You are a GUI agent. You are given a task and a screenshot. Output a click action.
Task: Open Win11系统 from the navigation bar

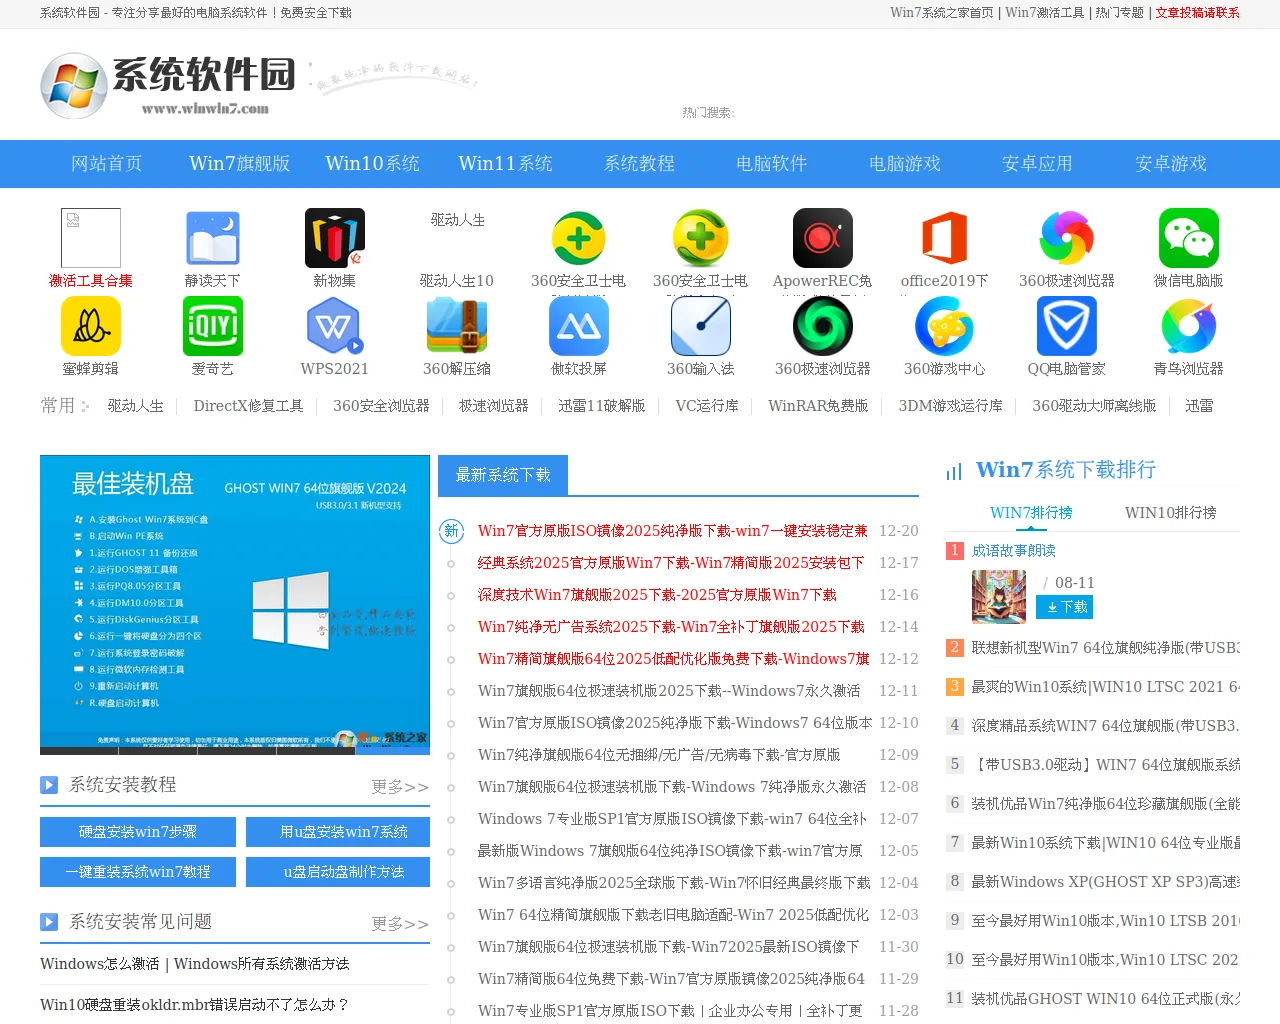[x=506, y=164]
